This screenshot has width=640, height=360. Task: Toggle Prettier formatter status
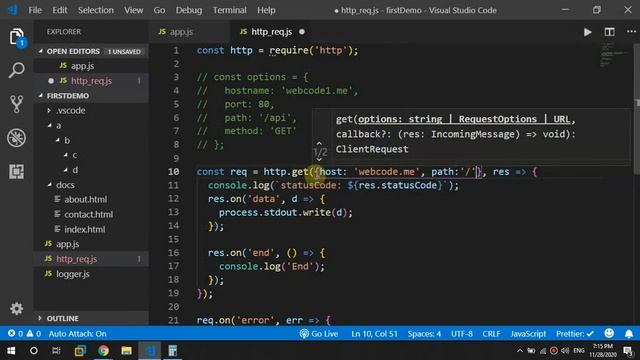point(575,334)
